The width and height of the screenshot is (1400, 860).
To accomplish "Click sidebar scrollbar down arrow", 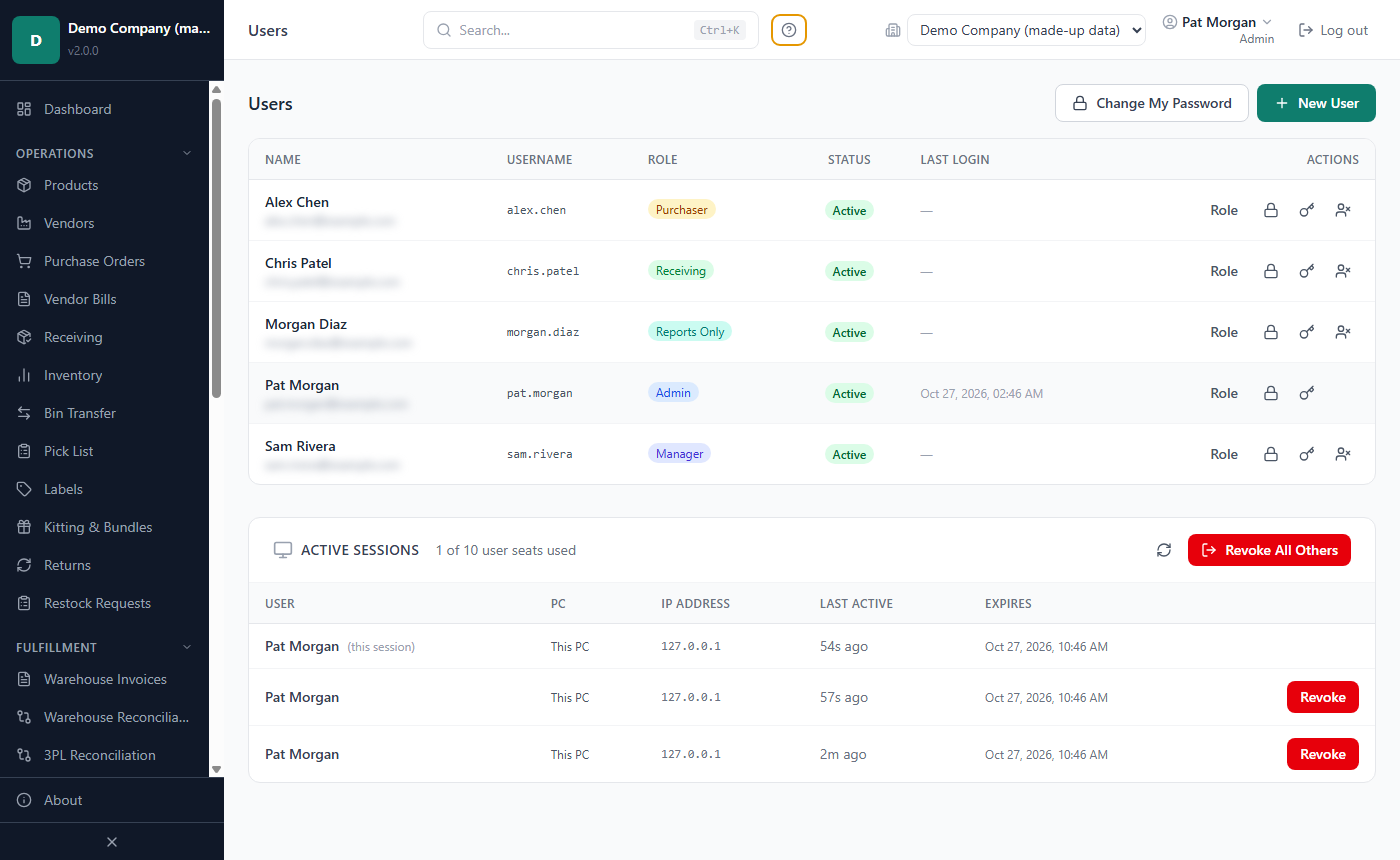I will [216, 769].
